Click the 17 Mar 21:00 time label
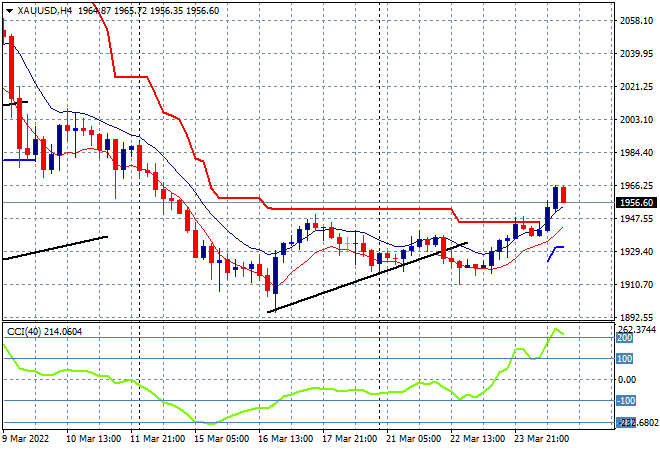The image size is (660, 450). [349, 439]
